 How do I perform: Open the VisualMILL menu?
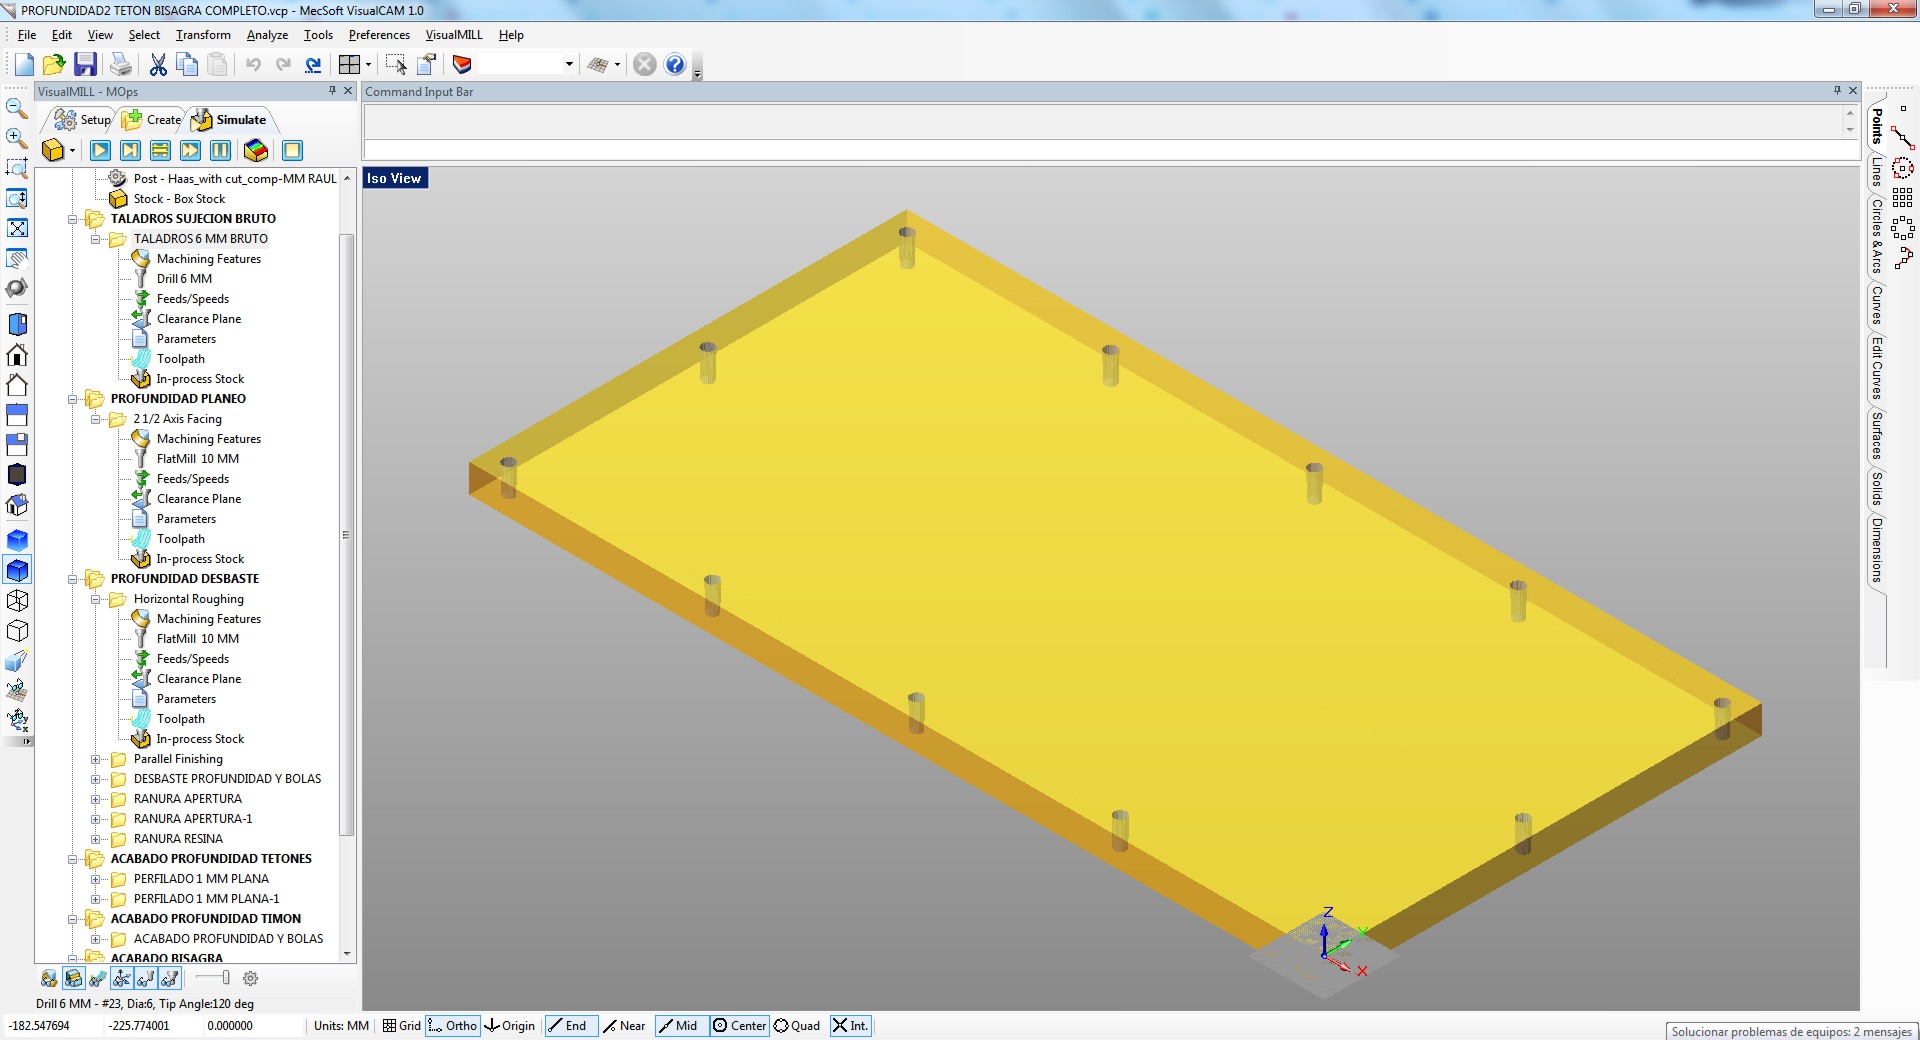pos(453,35)
